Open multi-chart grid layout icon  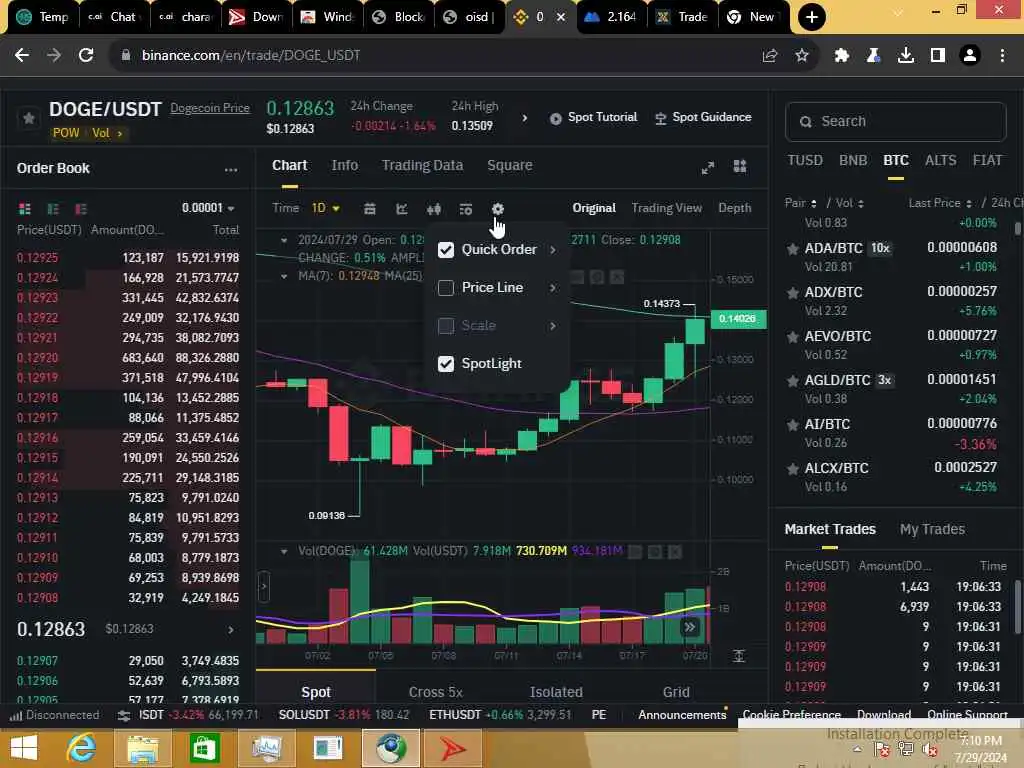point(740,167)
